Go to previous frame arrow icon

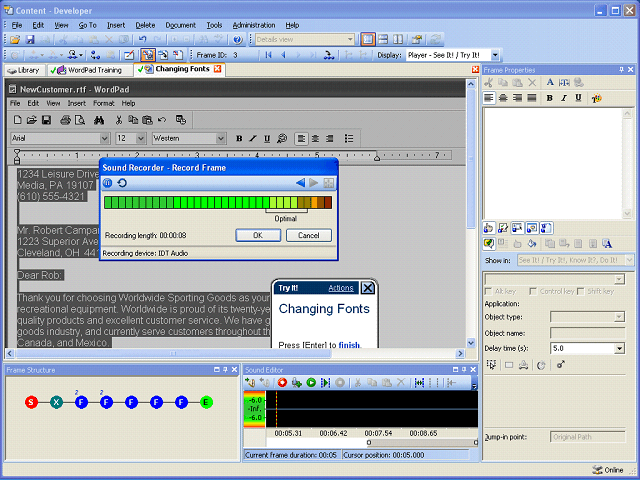(283, 55)
